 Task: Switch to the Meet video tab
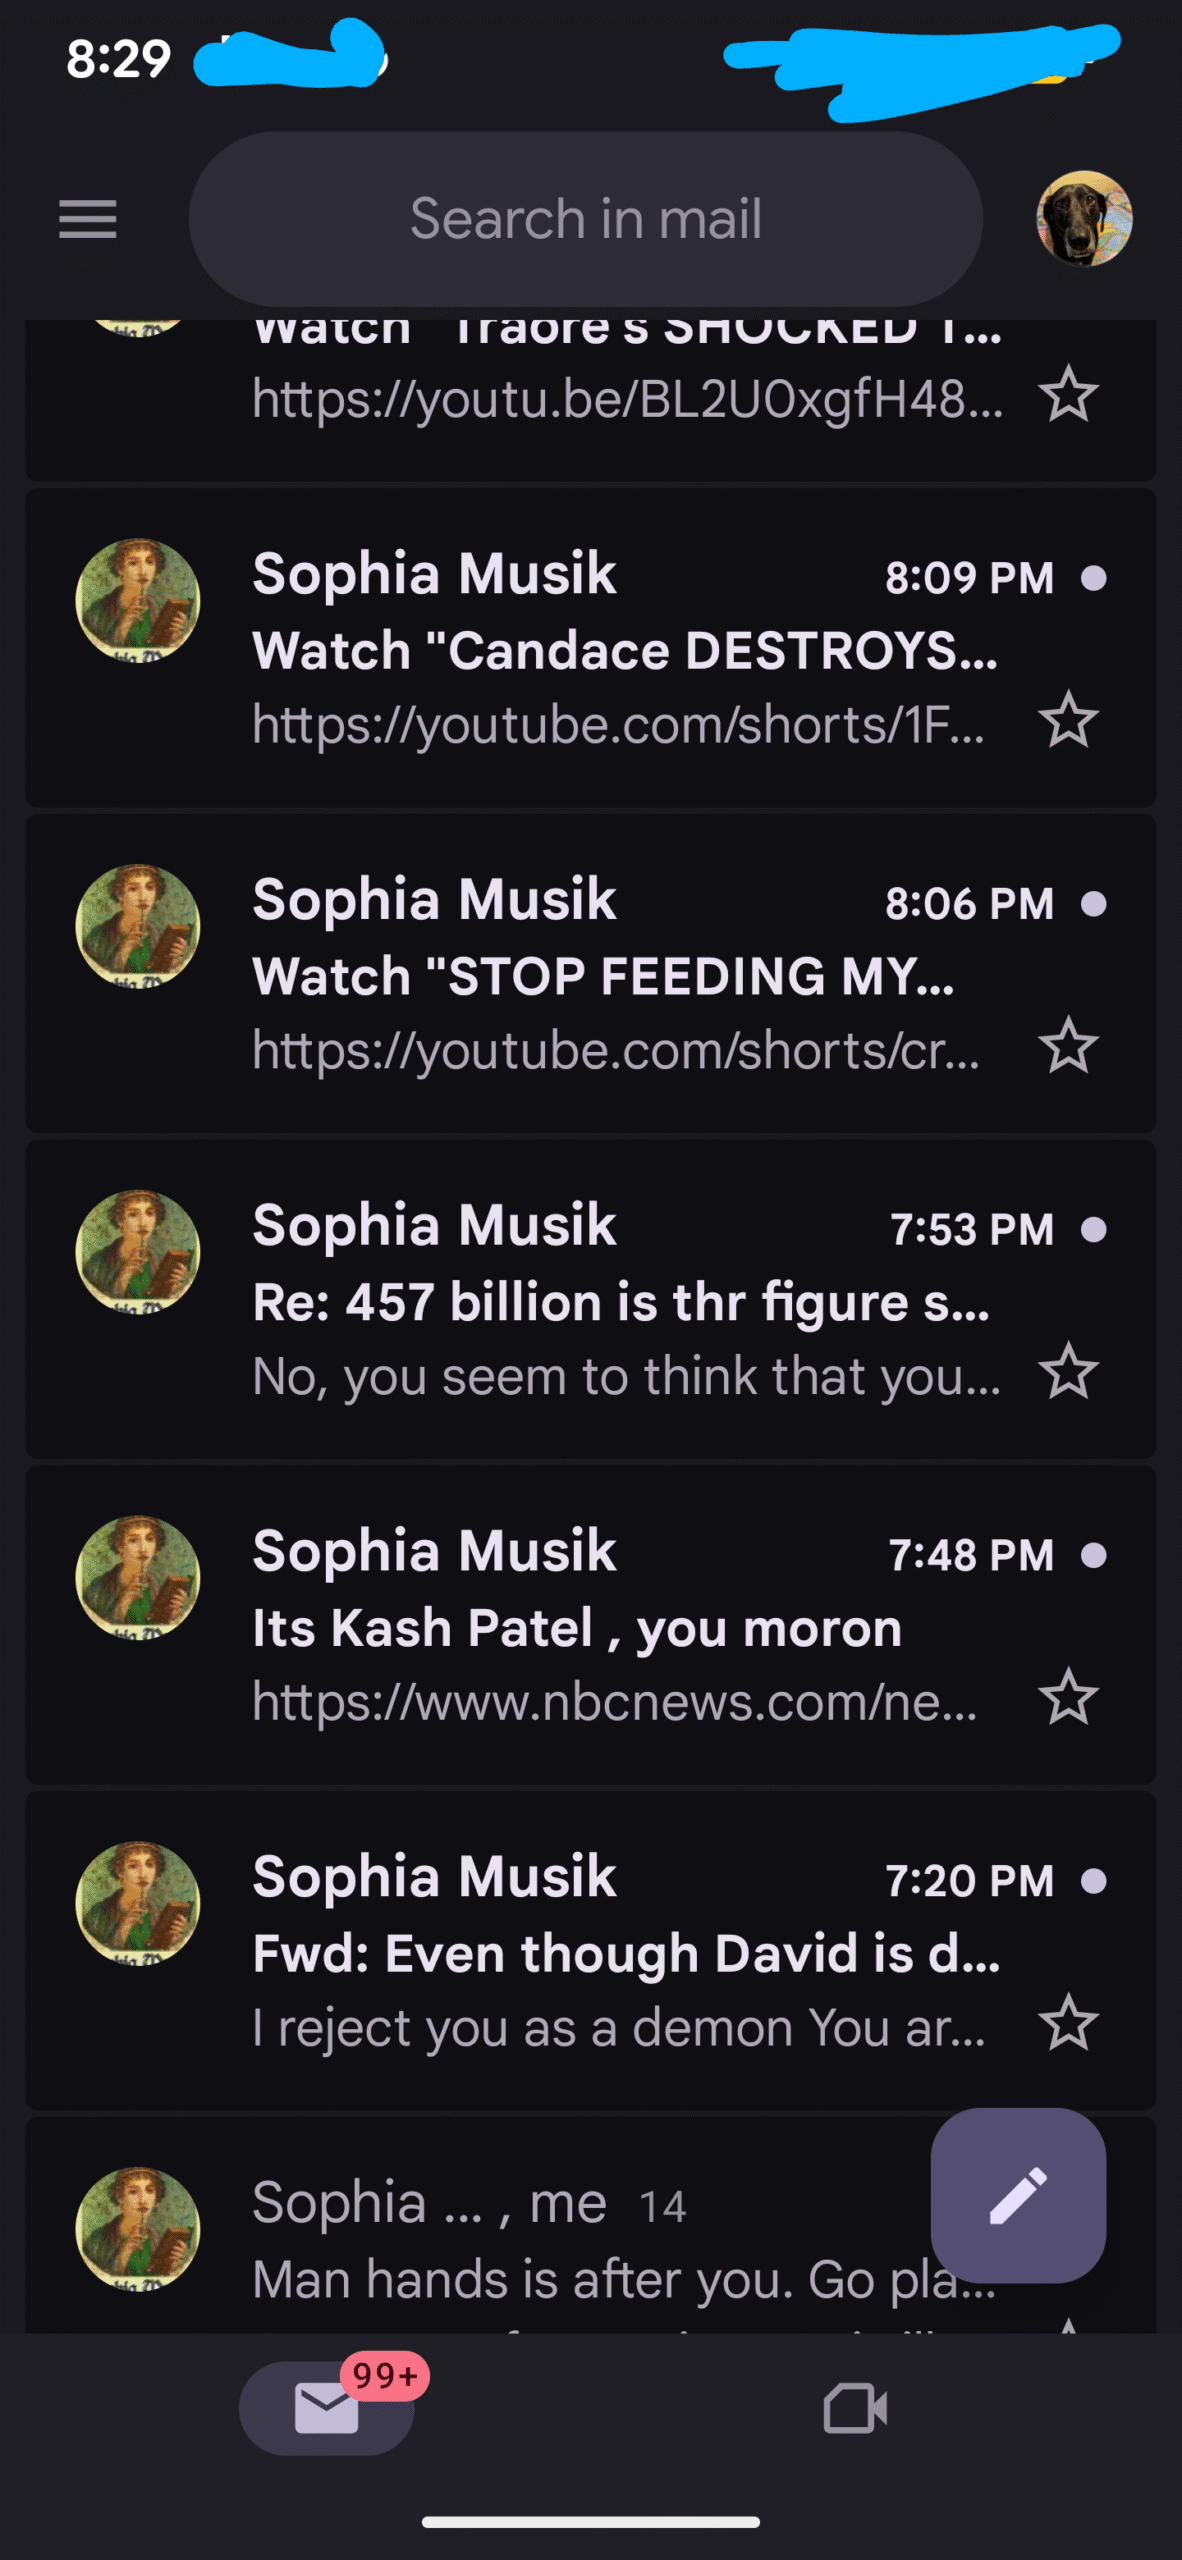click(x=855, y=2408)
